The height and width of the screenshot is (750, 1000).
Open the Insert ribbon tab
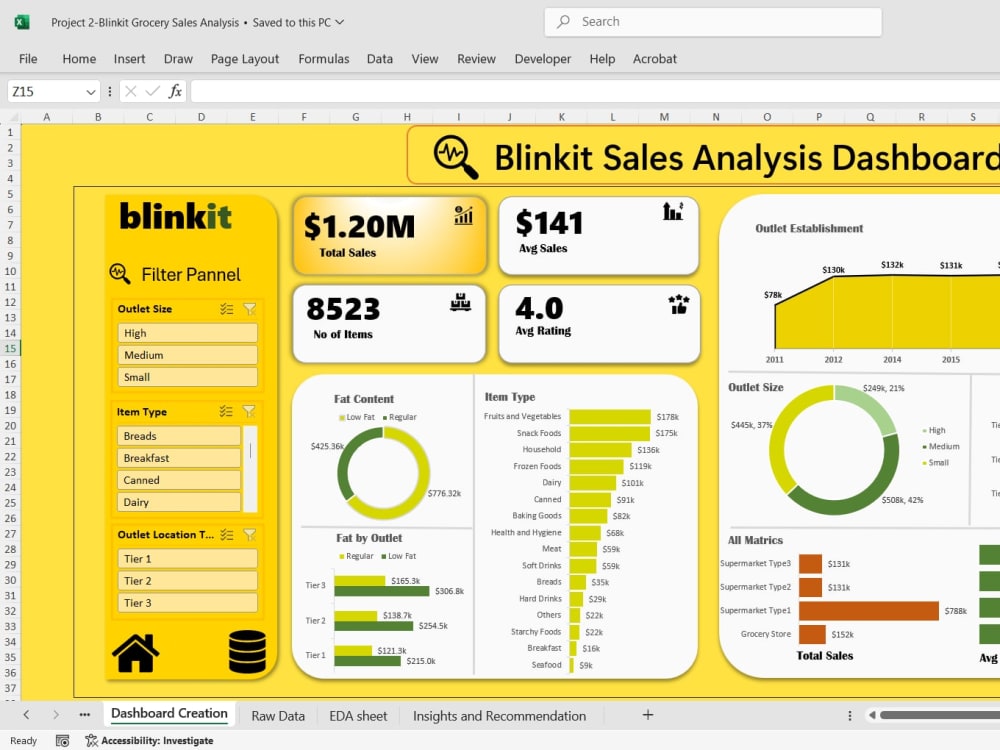point(129,59)
